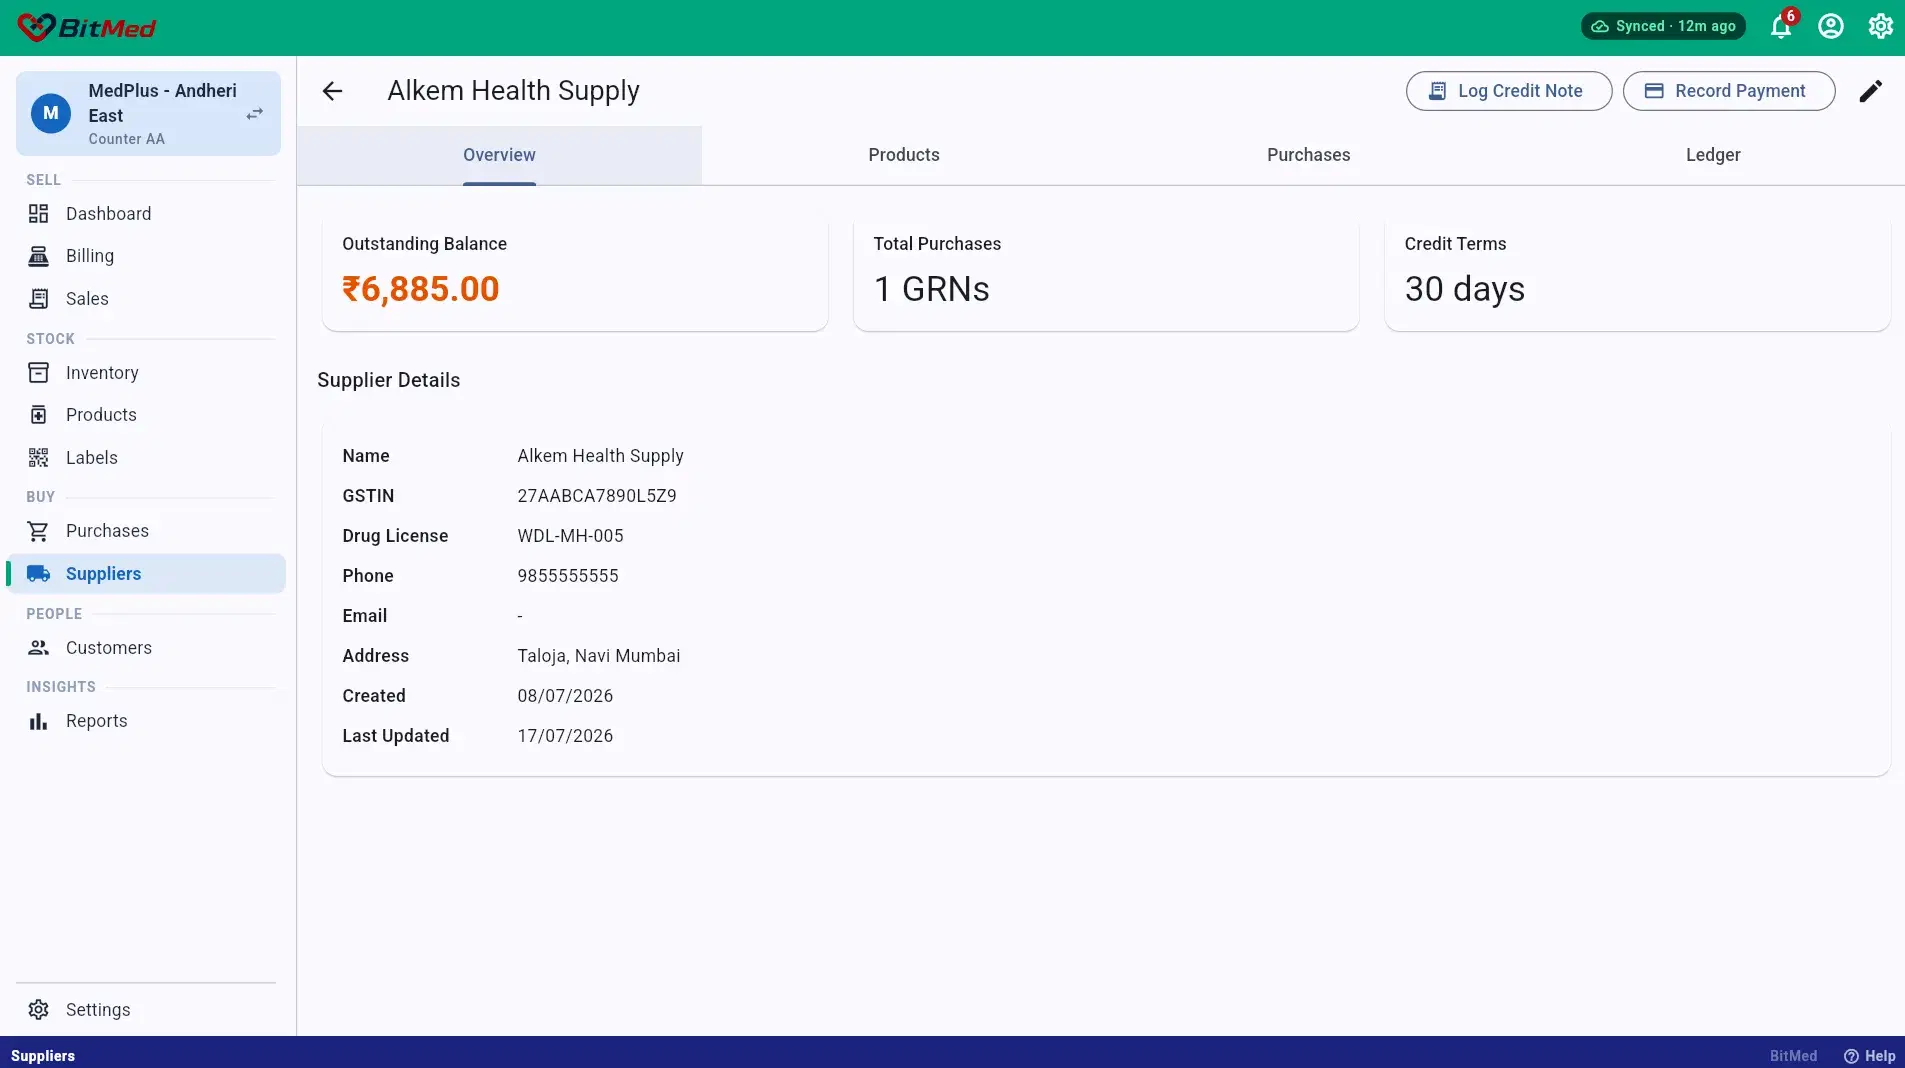Screen dimensions: 1905x1068
Task: Open the Ledger tab
Action: 1713,155
